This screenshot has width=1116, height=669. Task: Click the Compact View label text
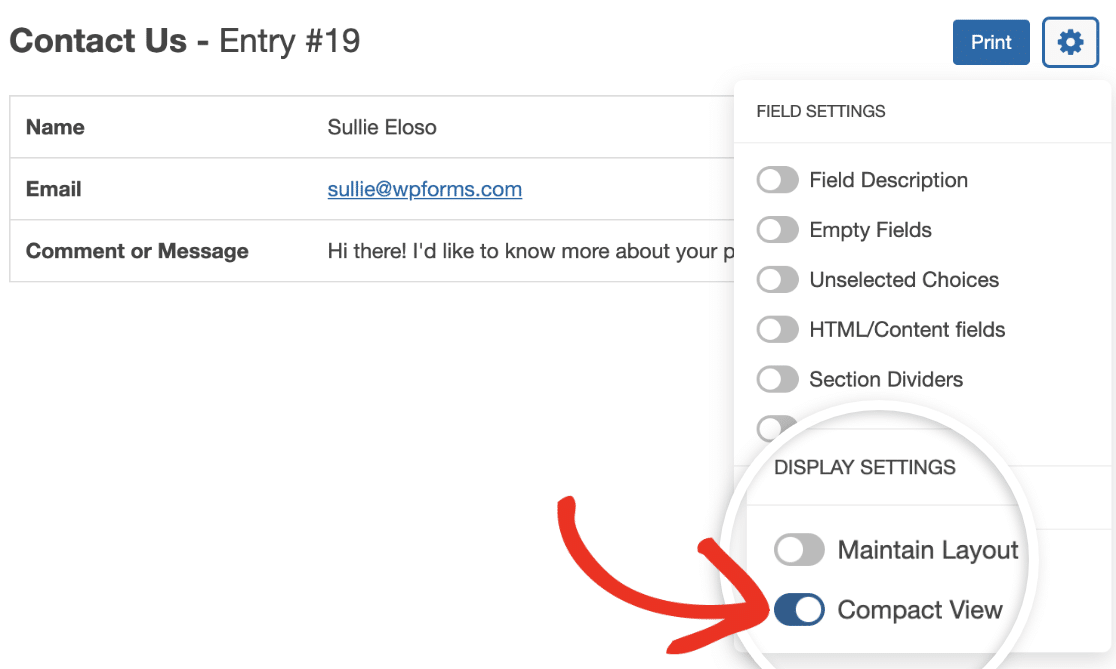coord(920,610)
